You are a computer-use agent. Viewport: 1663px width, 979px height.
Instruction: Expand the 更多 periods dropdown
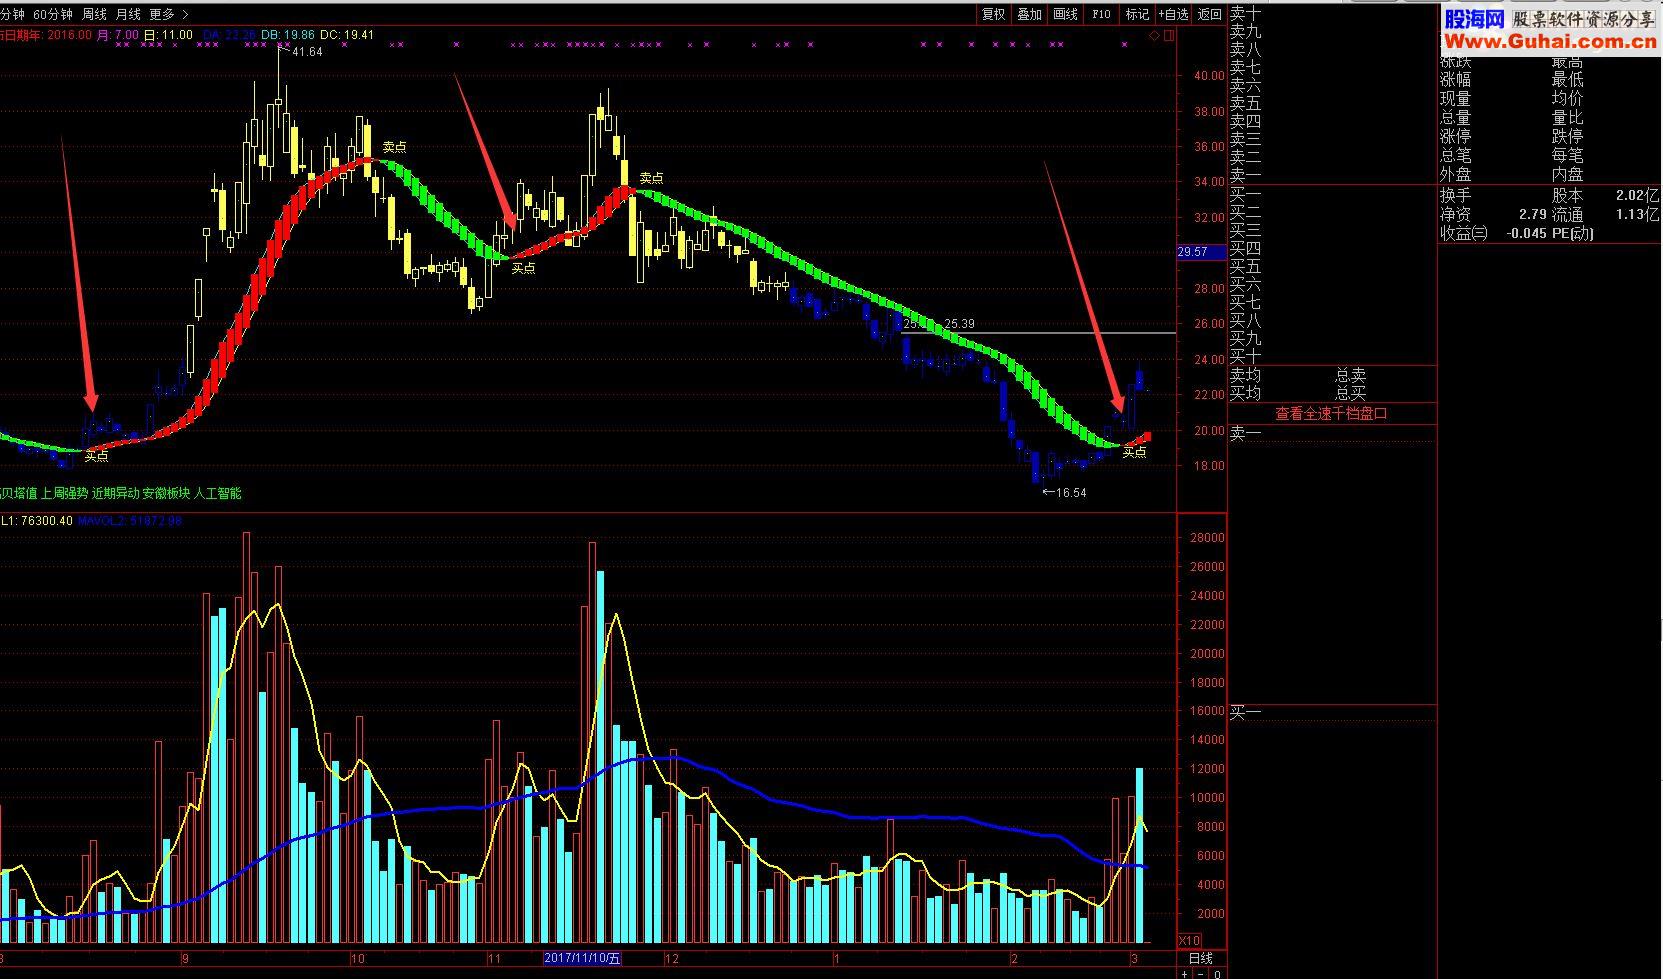[168, 14]
